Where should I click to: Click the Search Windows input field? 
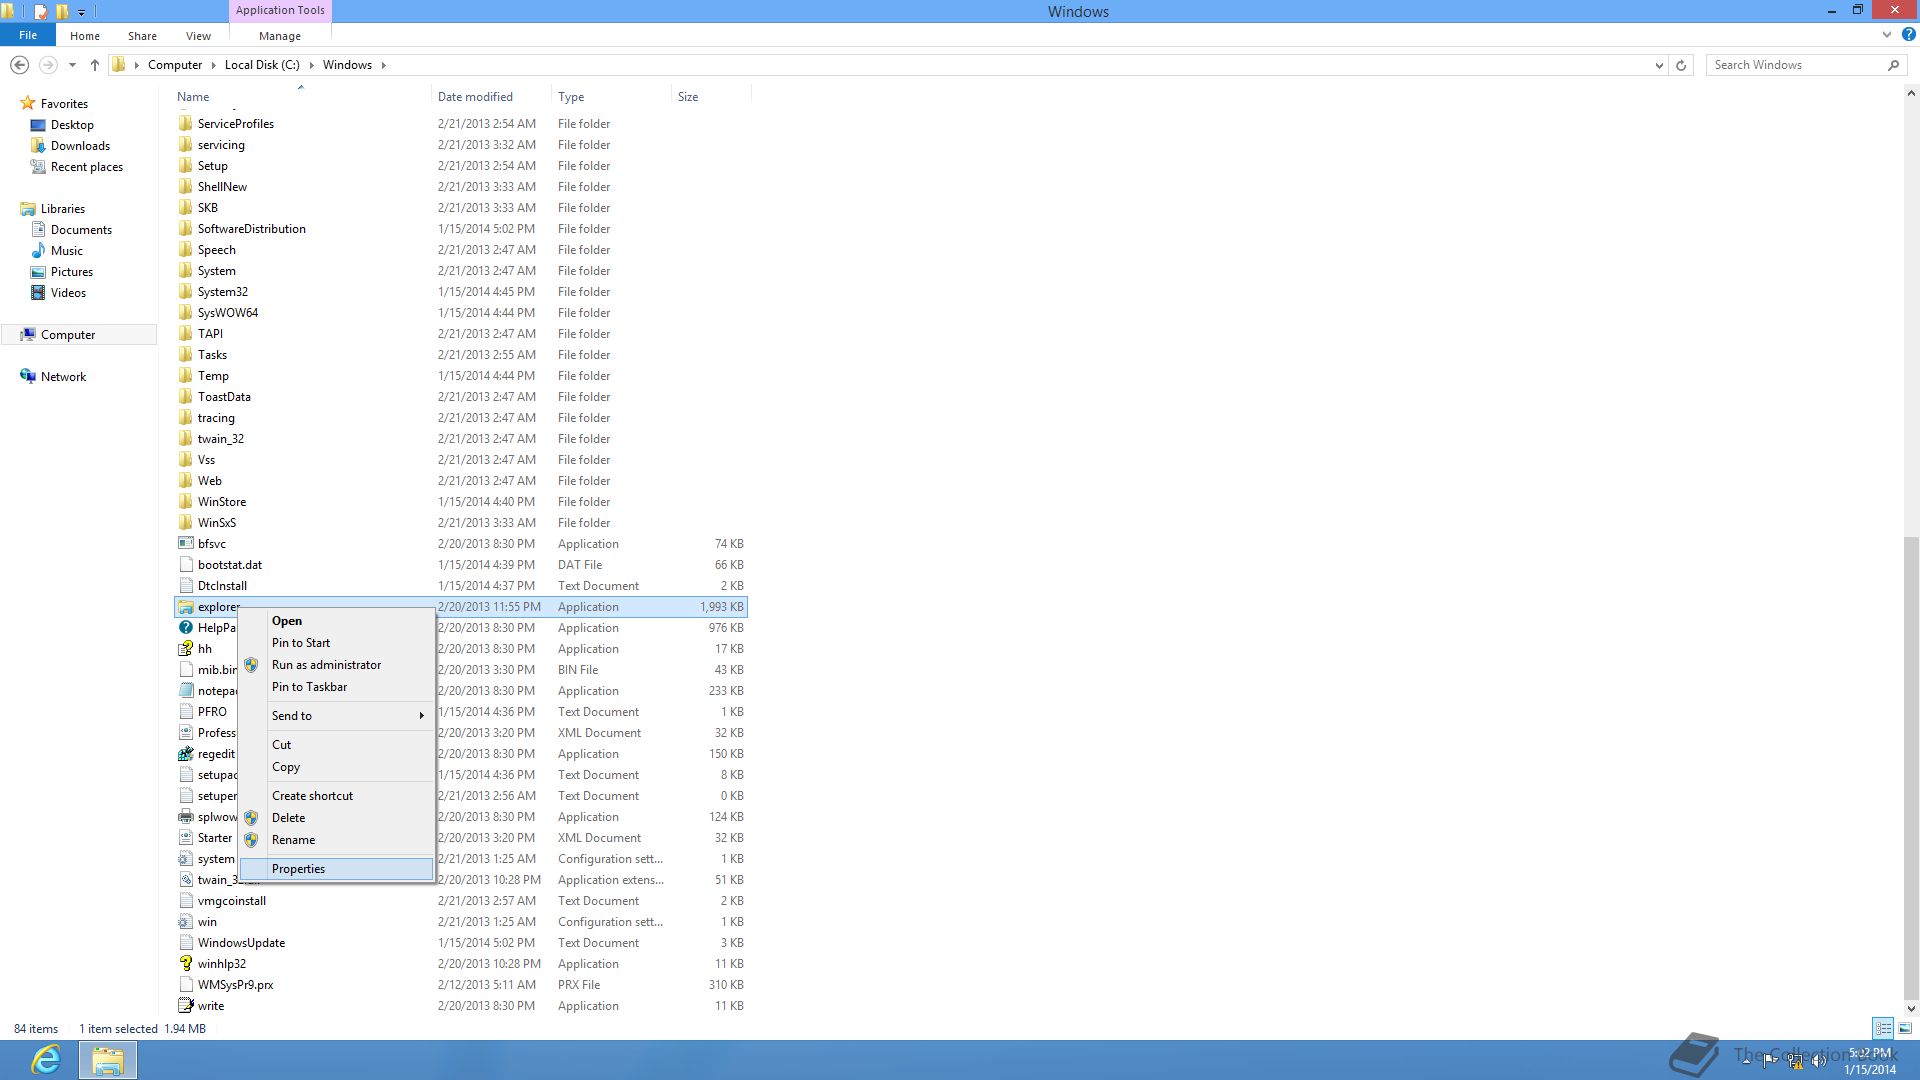click(x=1796, y=65)
